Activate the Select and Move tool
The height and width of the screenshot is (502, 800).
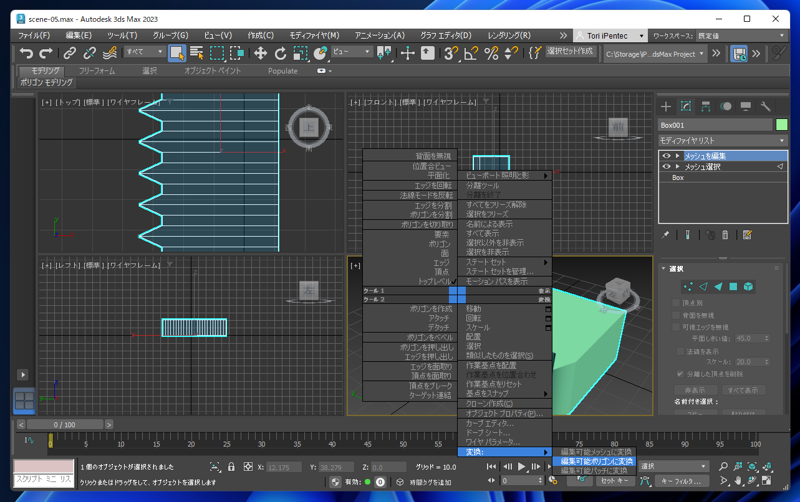click(260, 53)
